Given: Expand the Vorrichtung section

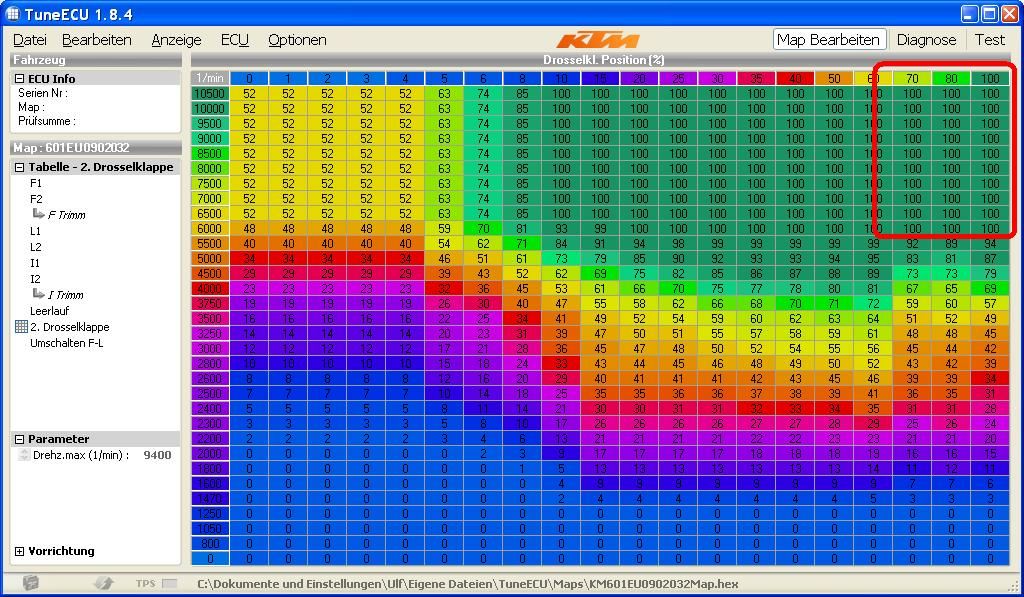Looking at the screenshot, I should (19, 551).
